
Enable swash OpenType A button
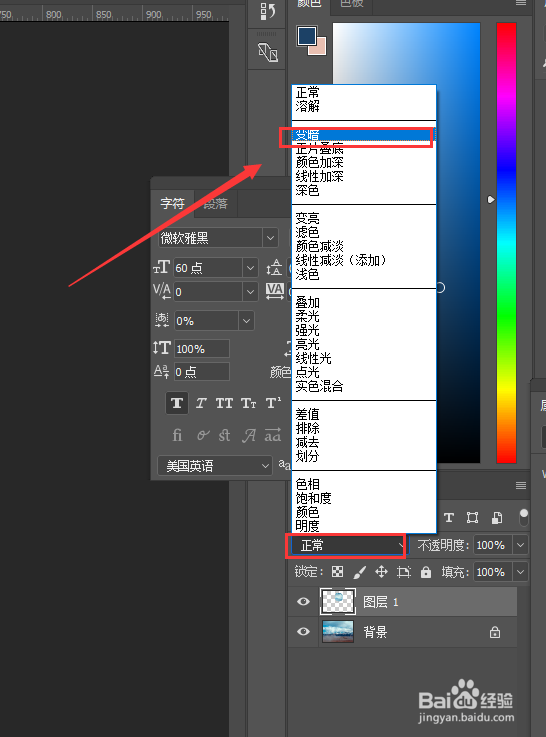pos(249,435)
